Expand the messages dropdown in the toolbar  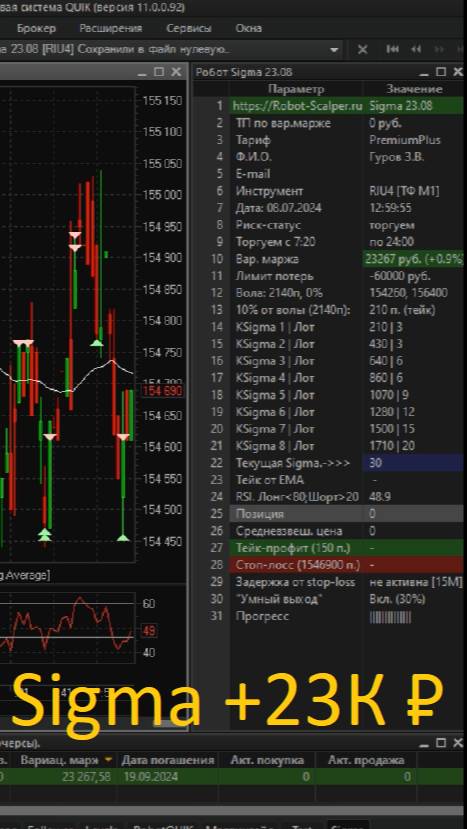(334, 50)
